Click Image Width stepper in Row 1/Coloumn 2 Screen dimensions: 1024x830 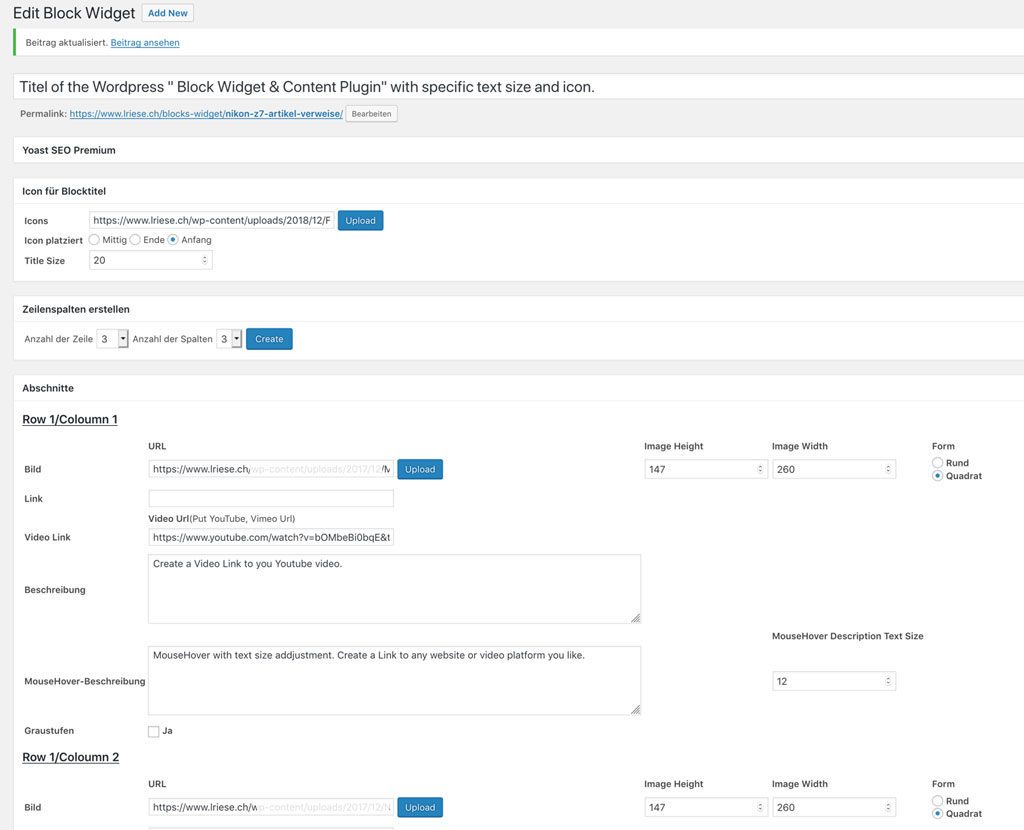(x=888, y=807)
